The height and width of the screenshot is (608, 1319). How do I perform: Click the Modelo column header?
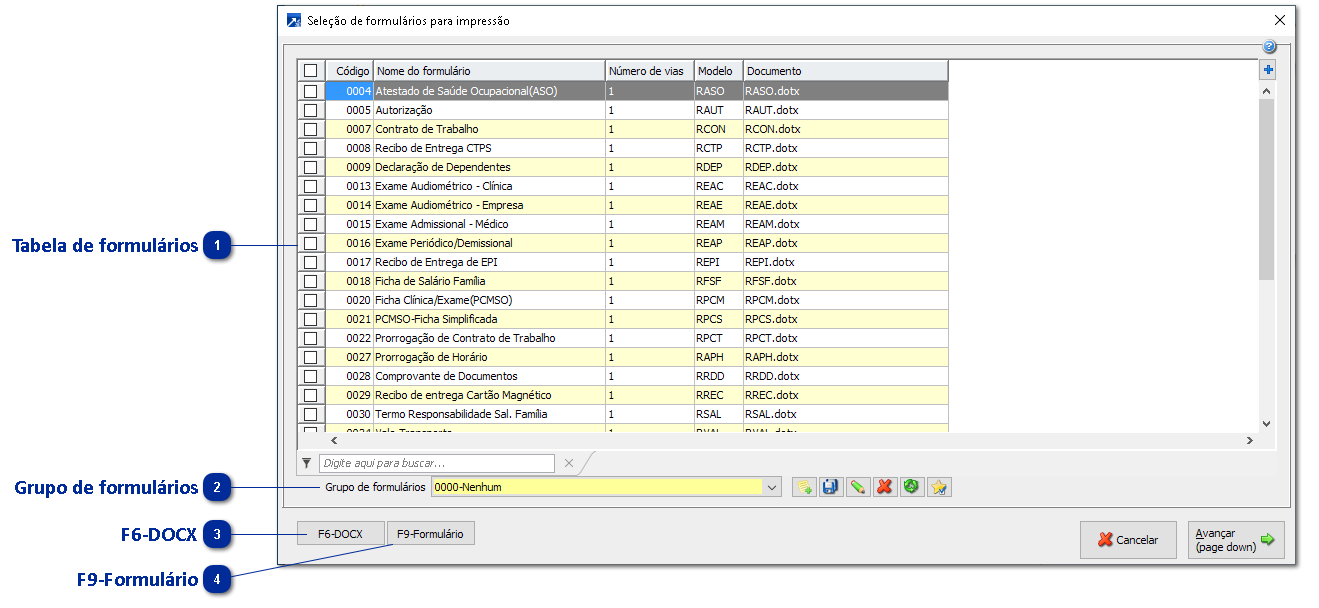coord(717,71)
